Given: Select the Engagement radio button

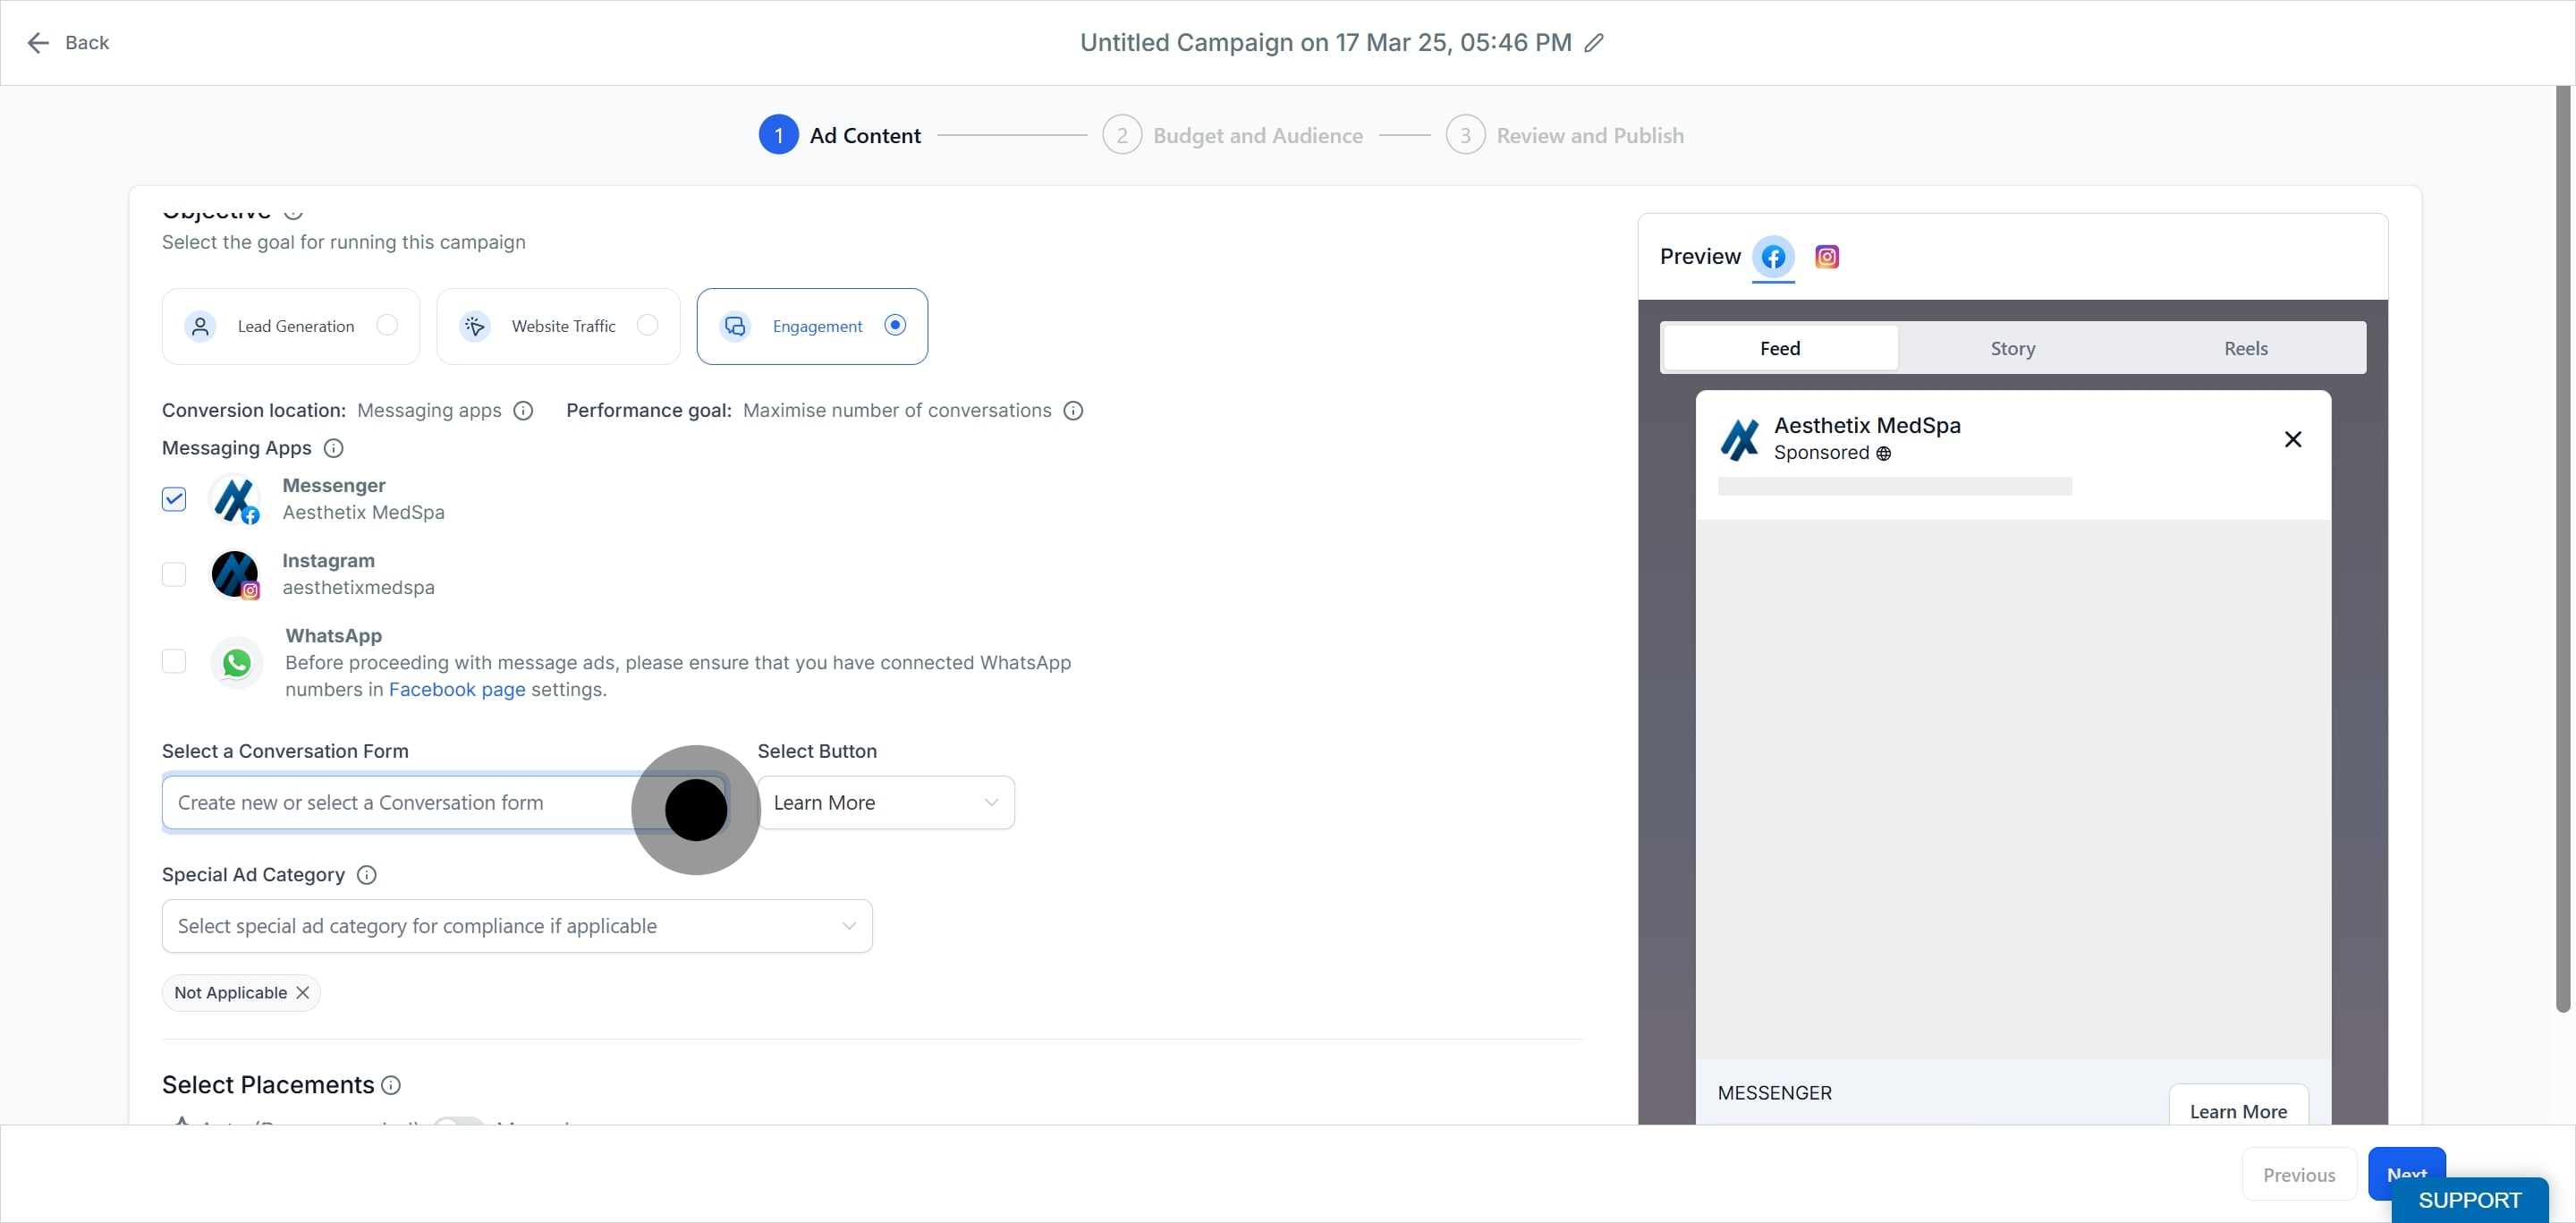Looking at the screenshot, I should (895, 325).
